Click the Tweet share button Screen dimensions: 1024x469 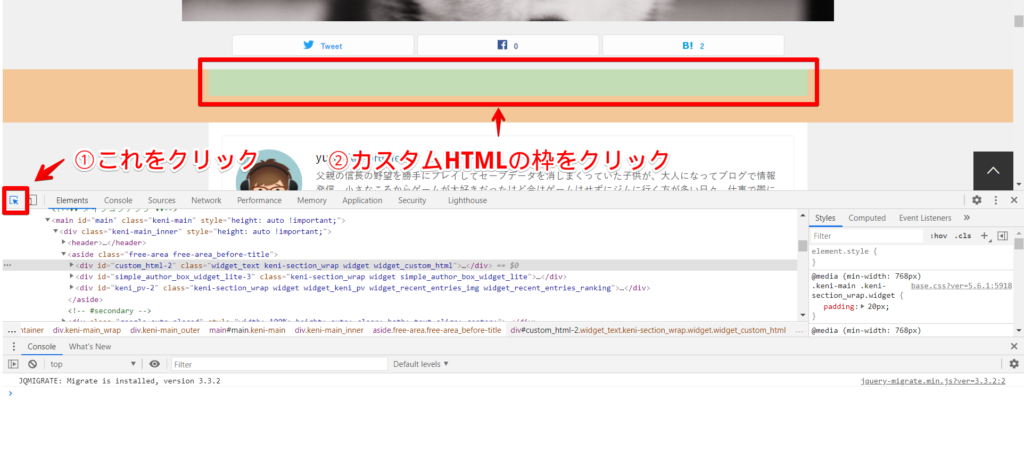coord(323,46)
